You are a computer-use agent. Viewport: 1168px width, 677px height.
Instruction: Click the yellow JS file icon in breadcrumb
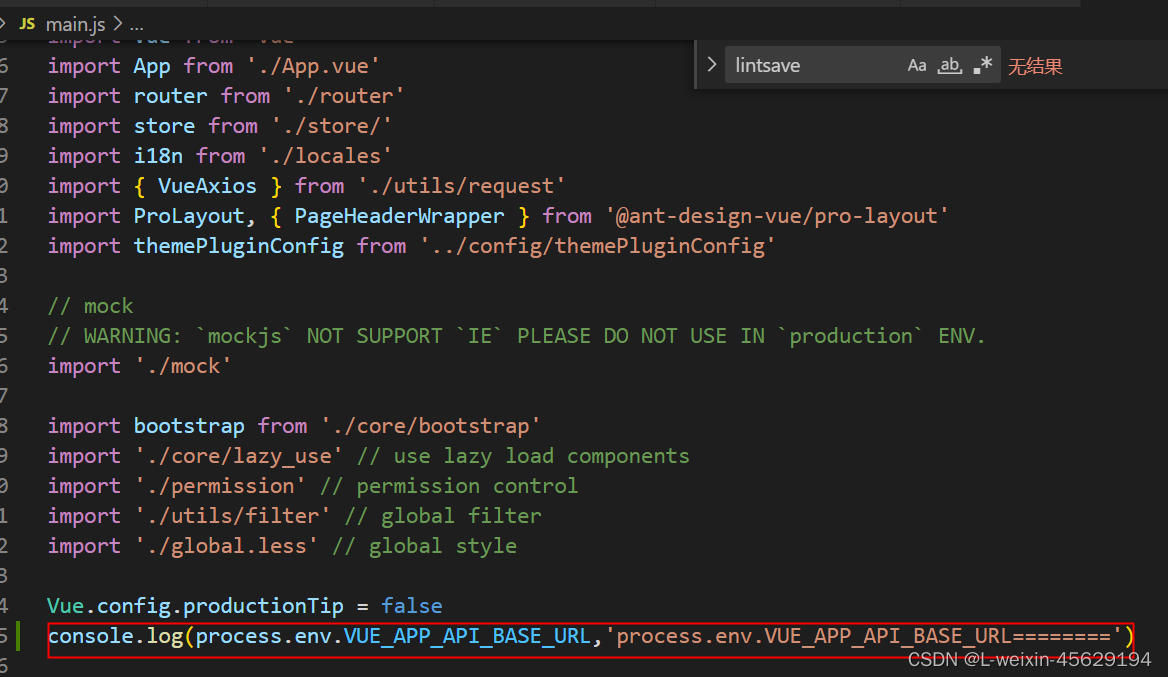(x=27, y=22)
